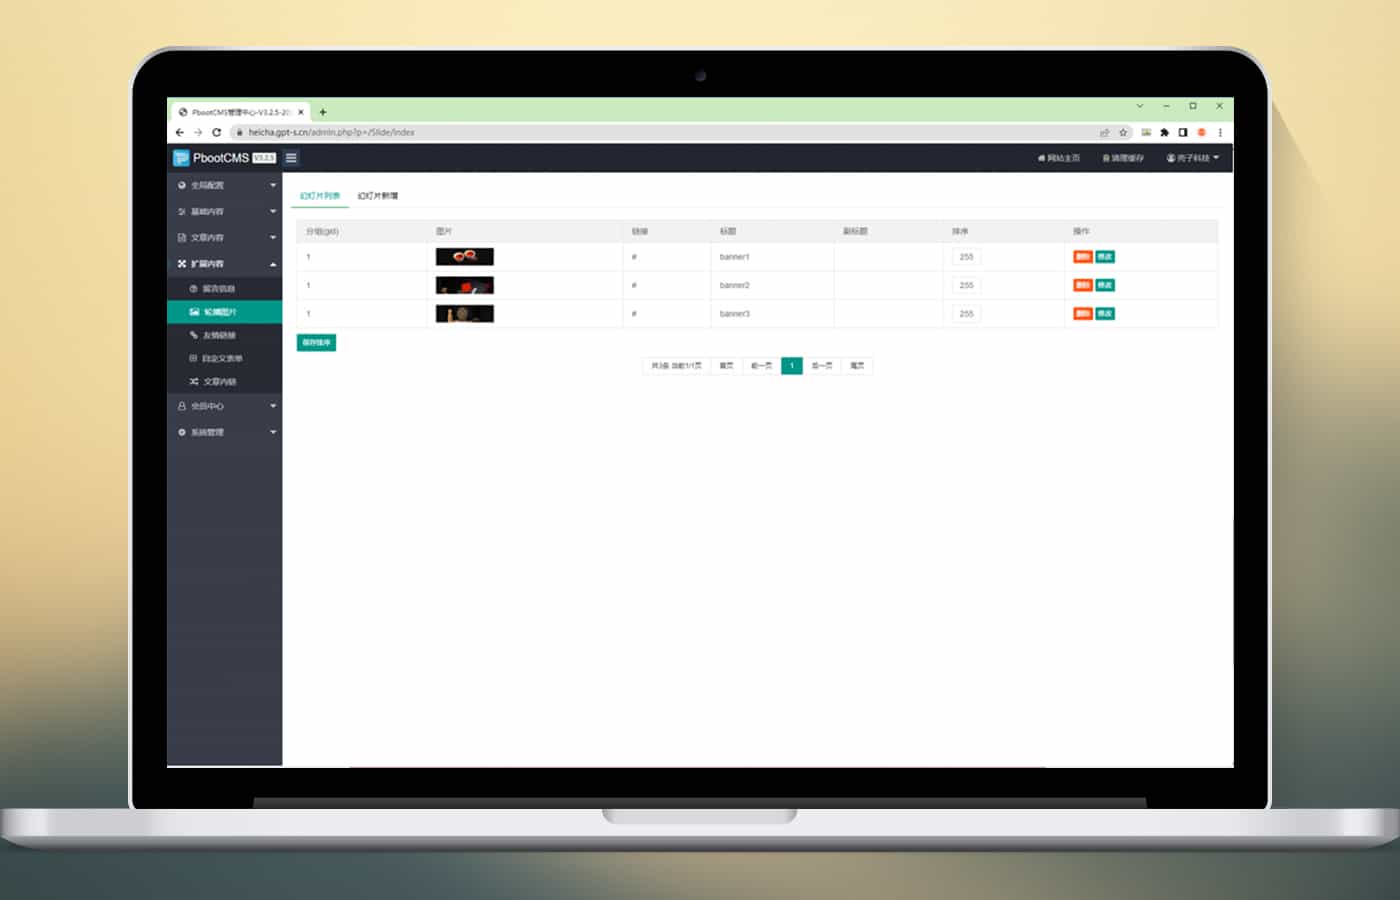Open the 文章内链 sidebar item
This screenshot has height=900, width=1400.
tap(225, 382)
